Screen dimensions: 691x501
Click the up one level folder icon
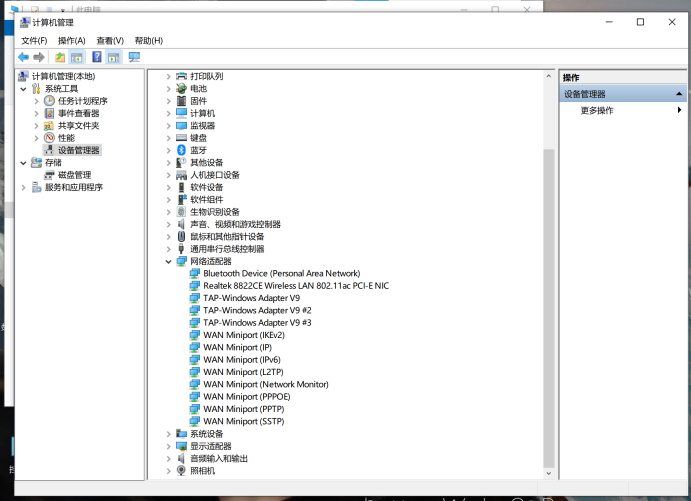point(60,57)
